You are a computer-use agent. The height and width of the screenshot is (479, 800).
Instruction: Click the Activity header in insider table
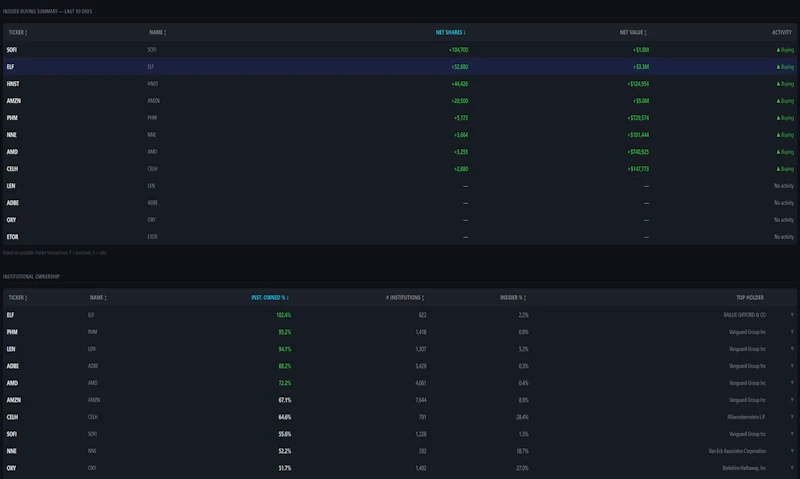click(x=782, y=32)
